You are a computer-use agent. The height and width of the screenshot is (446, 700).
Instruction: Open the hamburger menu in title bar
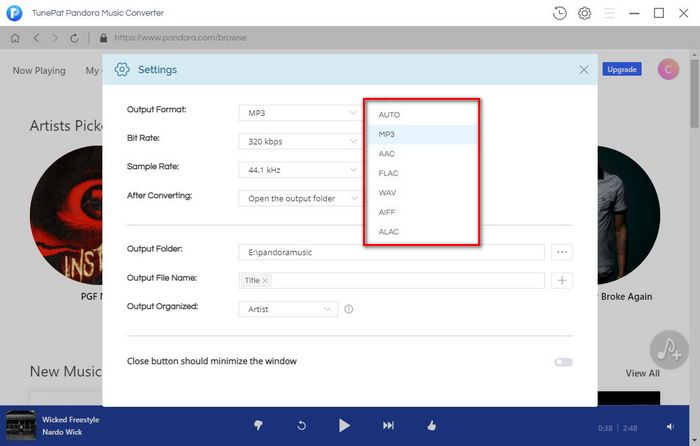pos(609,13)
